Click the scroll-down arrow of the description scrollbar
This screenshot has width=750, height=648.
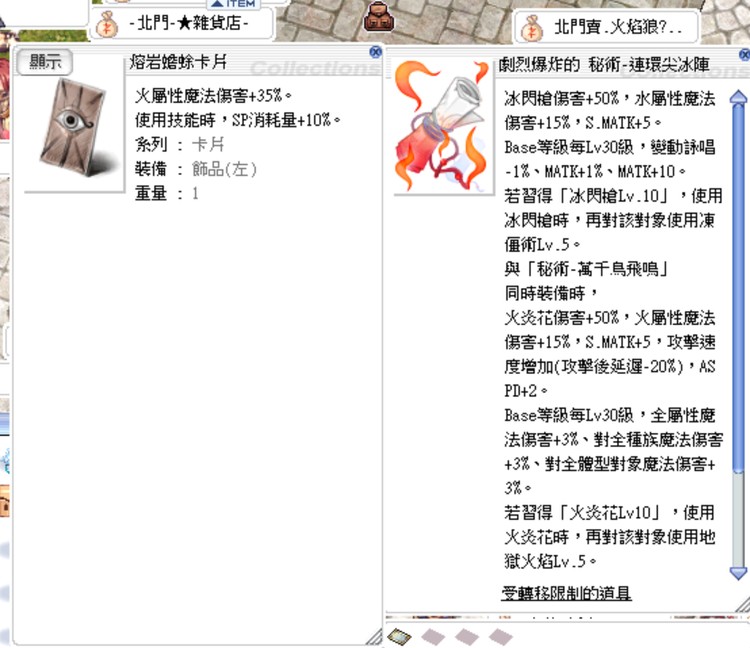point(739,572)
